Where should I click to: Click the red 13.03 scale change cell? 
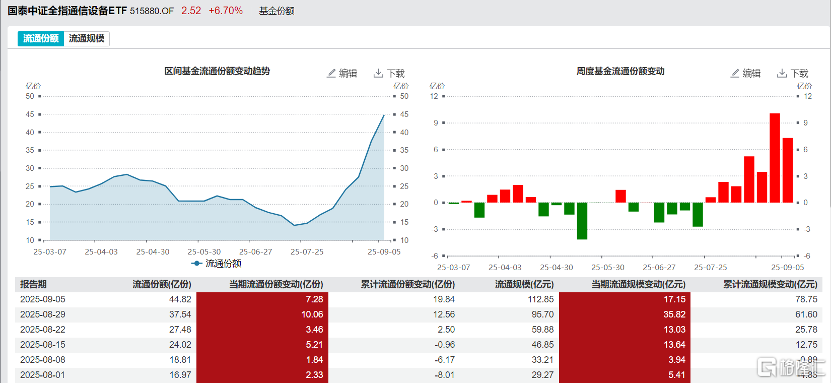[626, 329]
